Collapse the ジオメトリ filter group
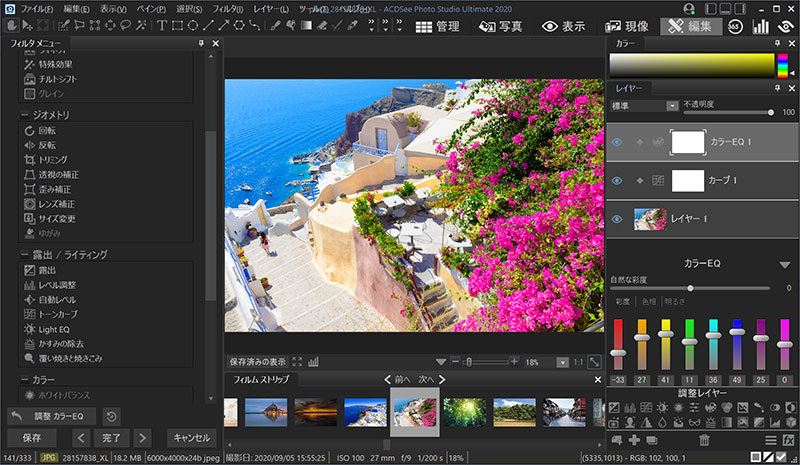800x465 pixels. 24,115
